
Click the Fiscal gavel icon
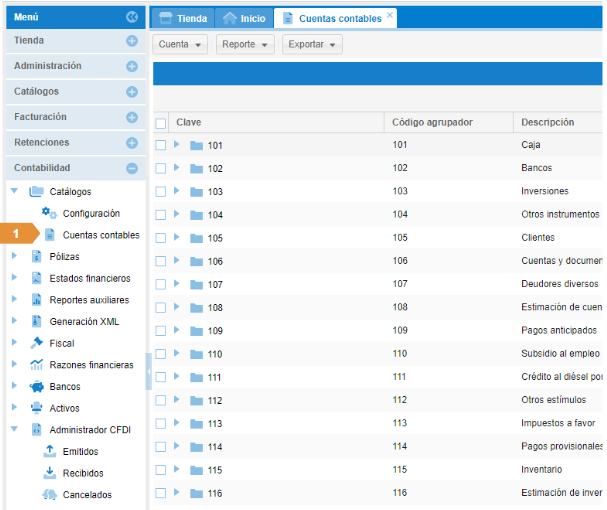click(x=37, y=343)
